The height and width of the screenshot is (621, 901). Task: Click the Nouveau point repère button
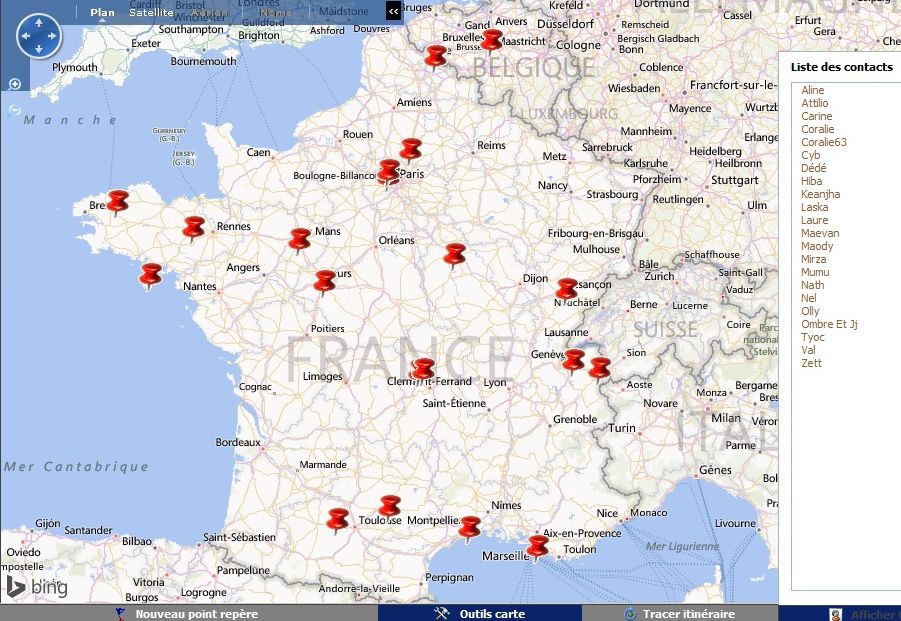click(x=196, y=614)
